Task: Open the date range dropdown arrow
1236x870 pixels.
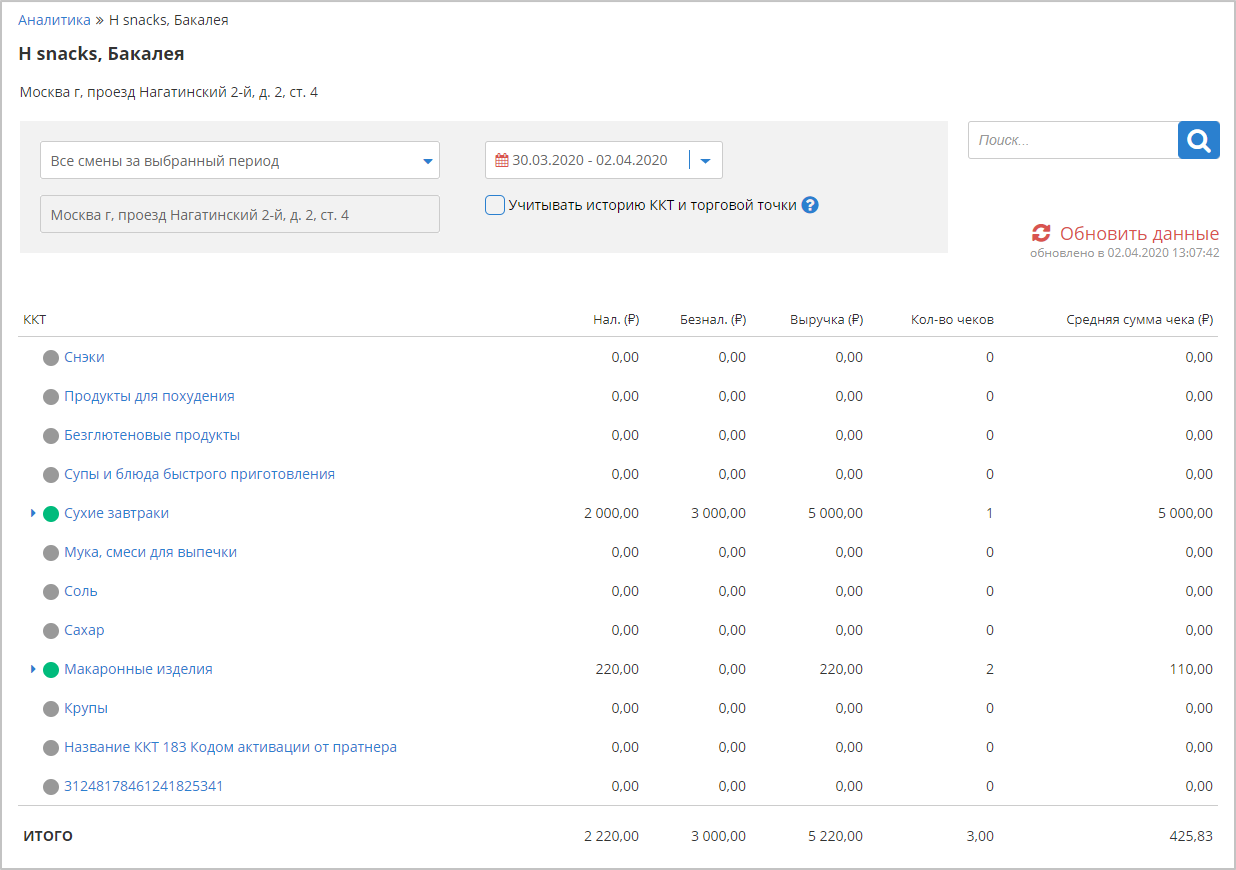Action: tap(705, 160)
